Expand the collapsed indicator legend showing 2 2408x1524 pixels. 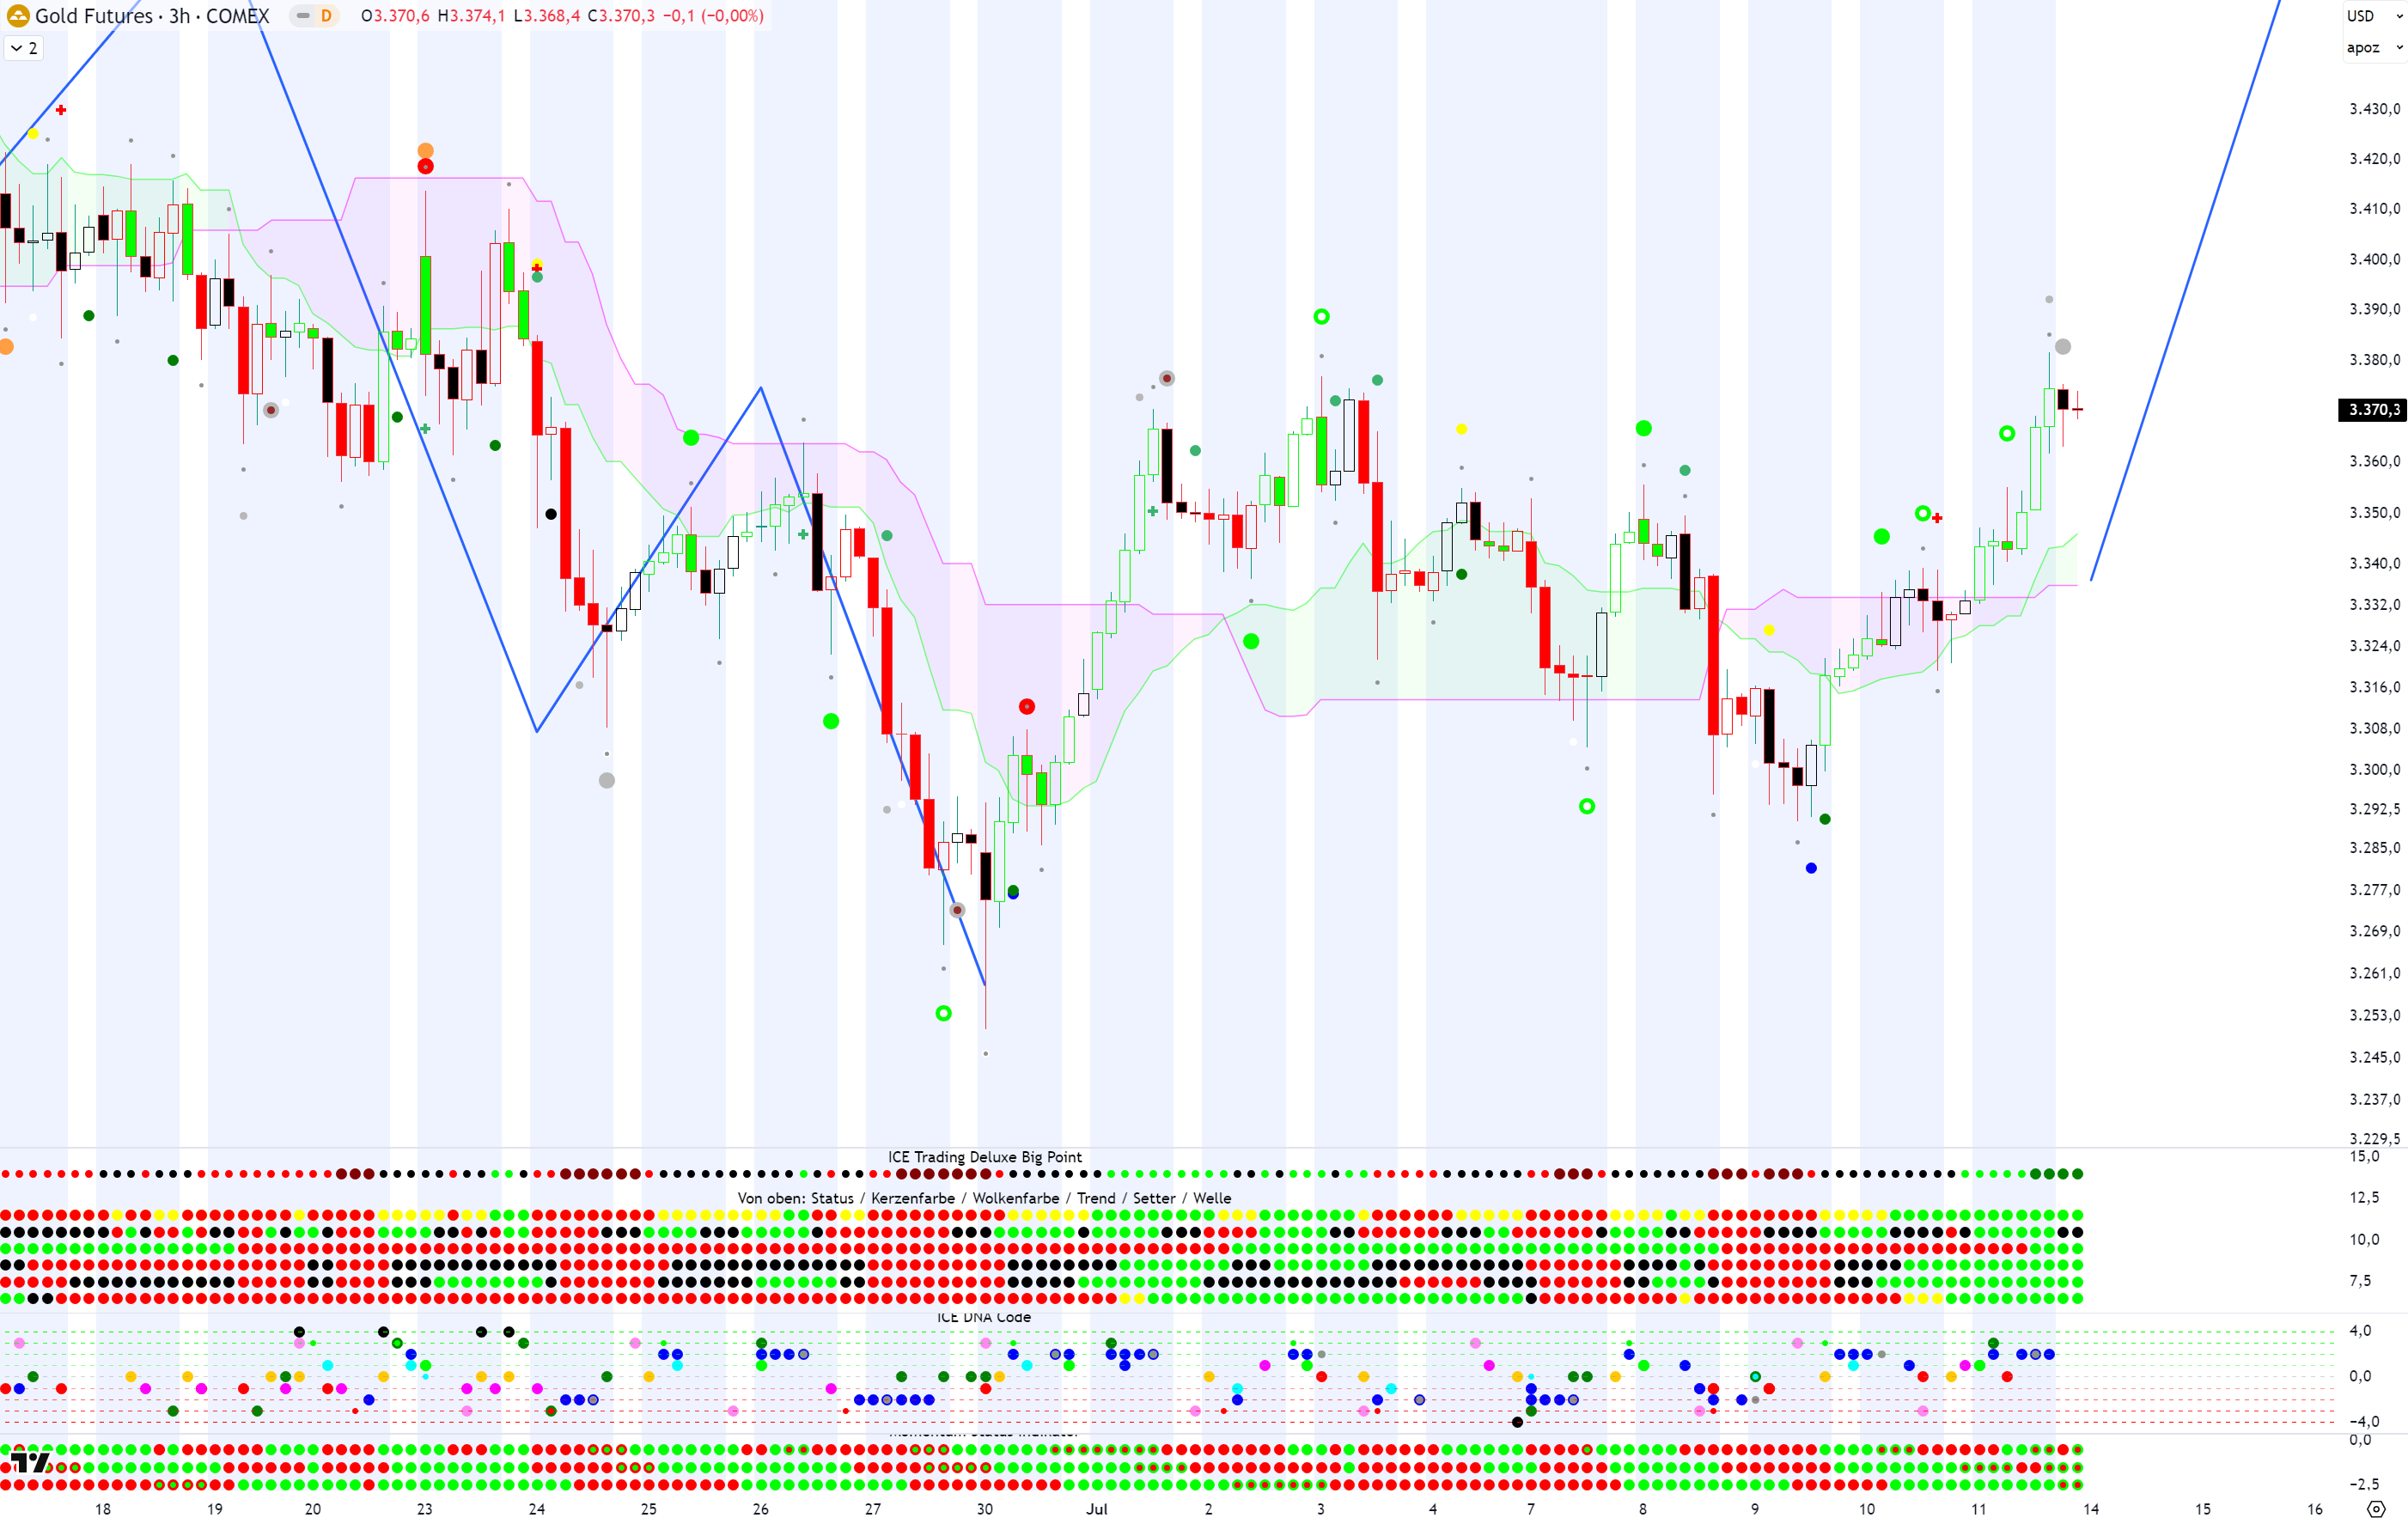tap(24, 48)
